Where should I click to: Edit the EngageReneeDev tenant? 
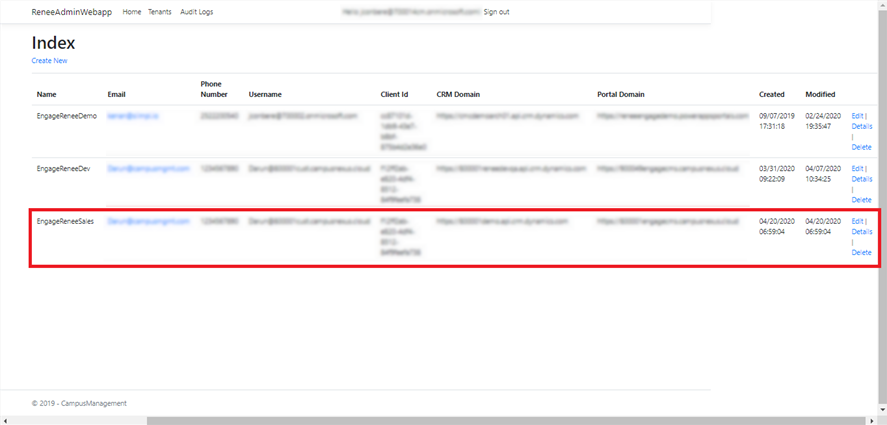click(857, 168)
